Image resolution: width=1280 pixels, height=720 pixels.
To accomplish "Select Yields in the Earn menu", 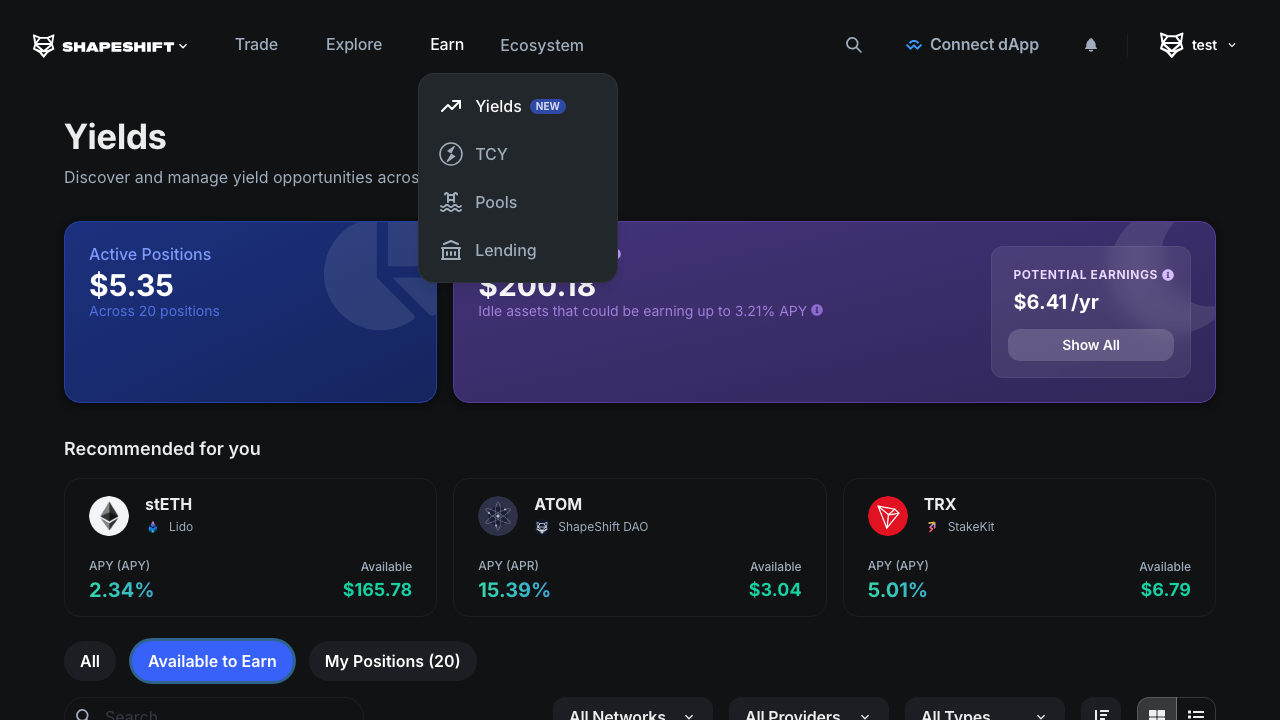I will [x=498, y=106].
